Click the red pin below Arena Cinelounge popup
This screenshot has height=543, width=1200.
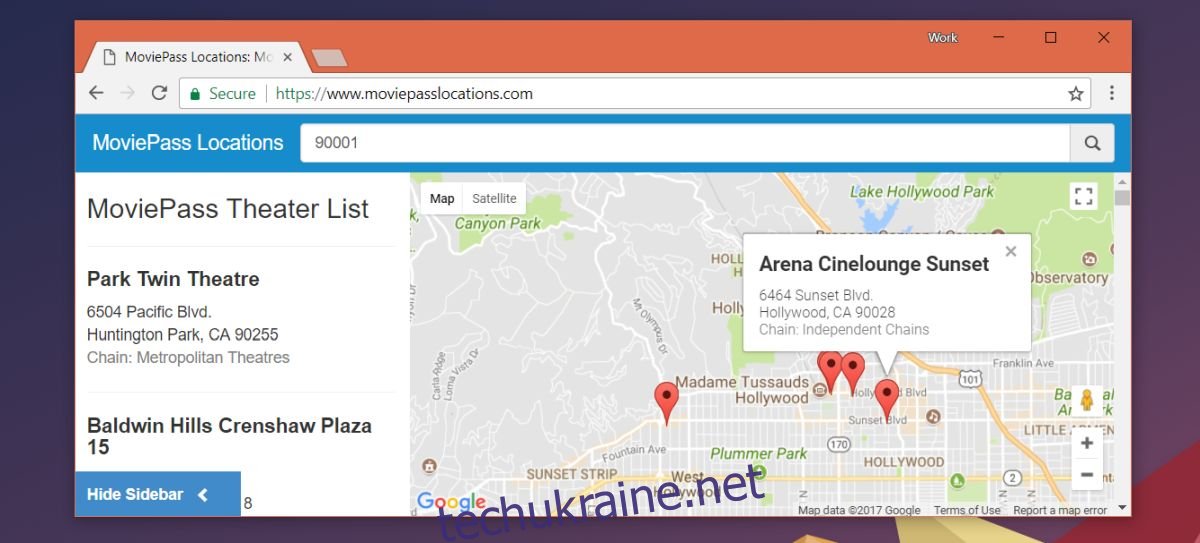(886, 399)
